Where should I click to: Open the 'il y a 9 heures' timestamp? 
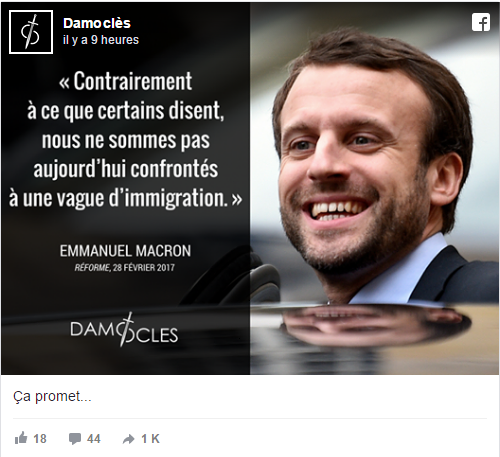(101, 40)
